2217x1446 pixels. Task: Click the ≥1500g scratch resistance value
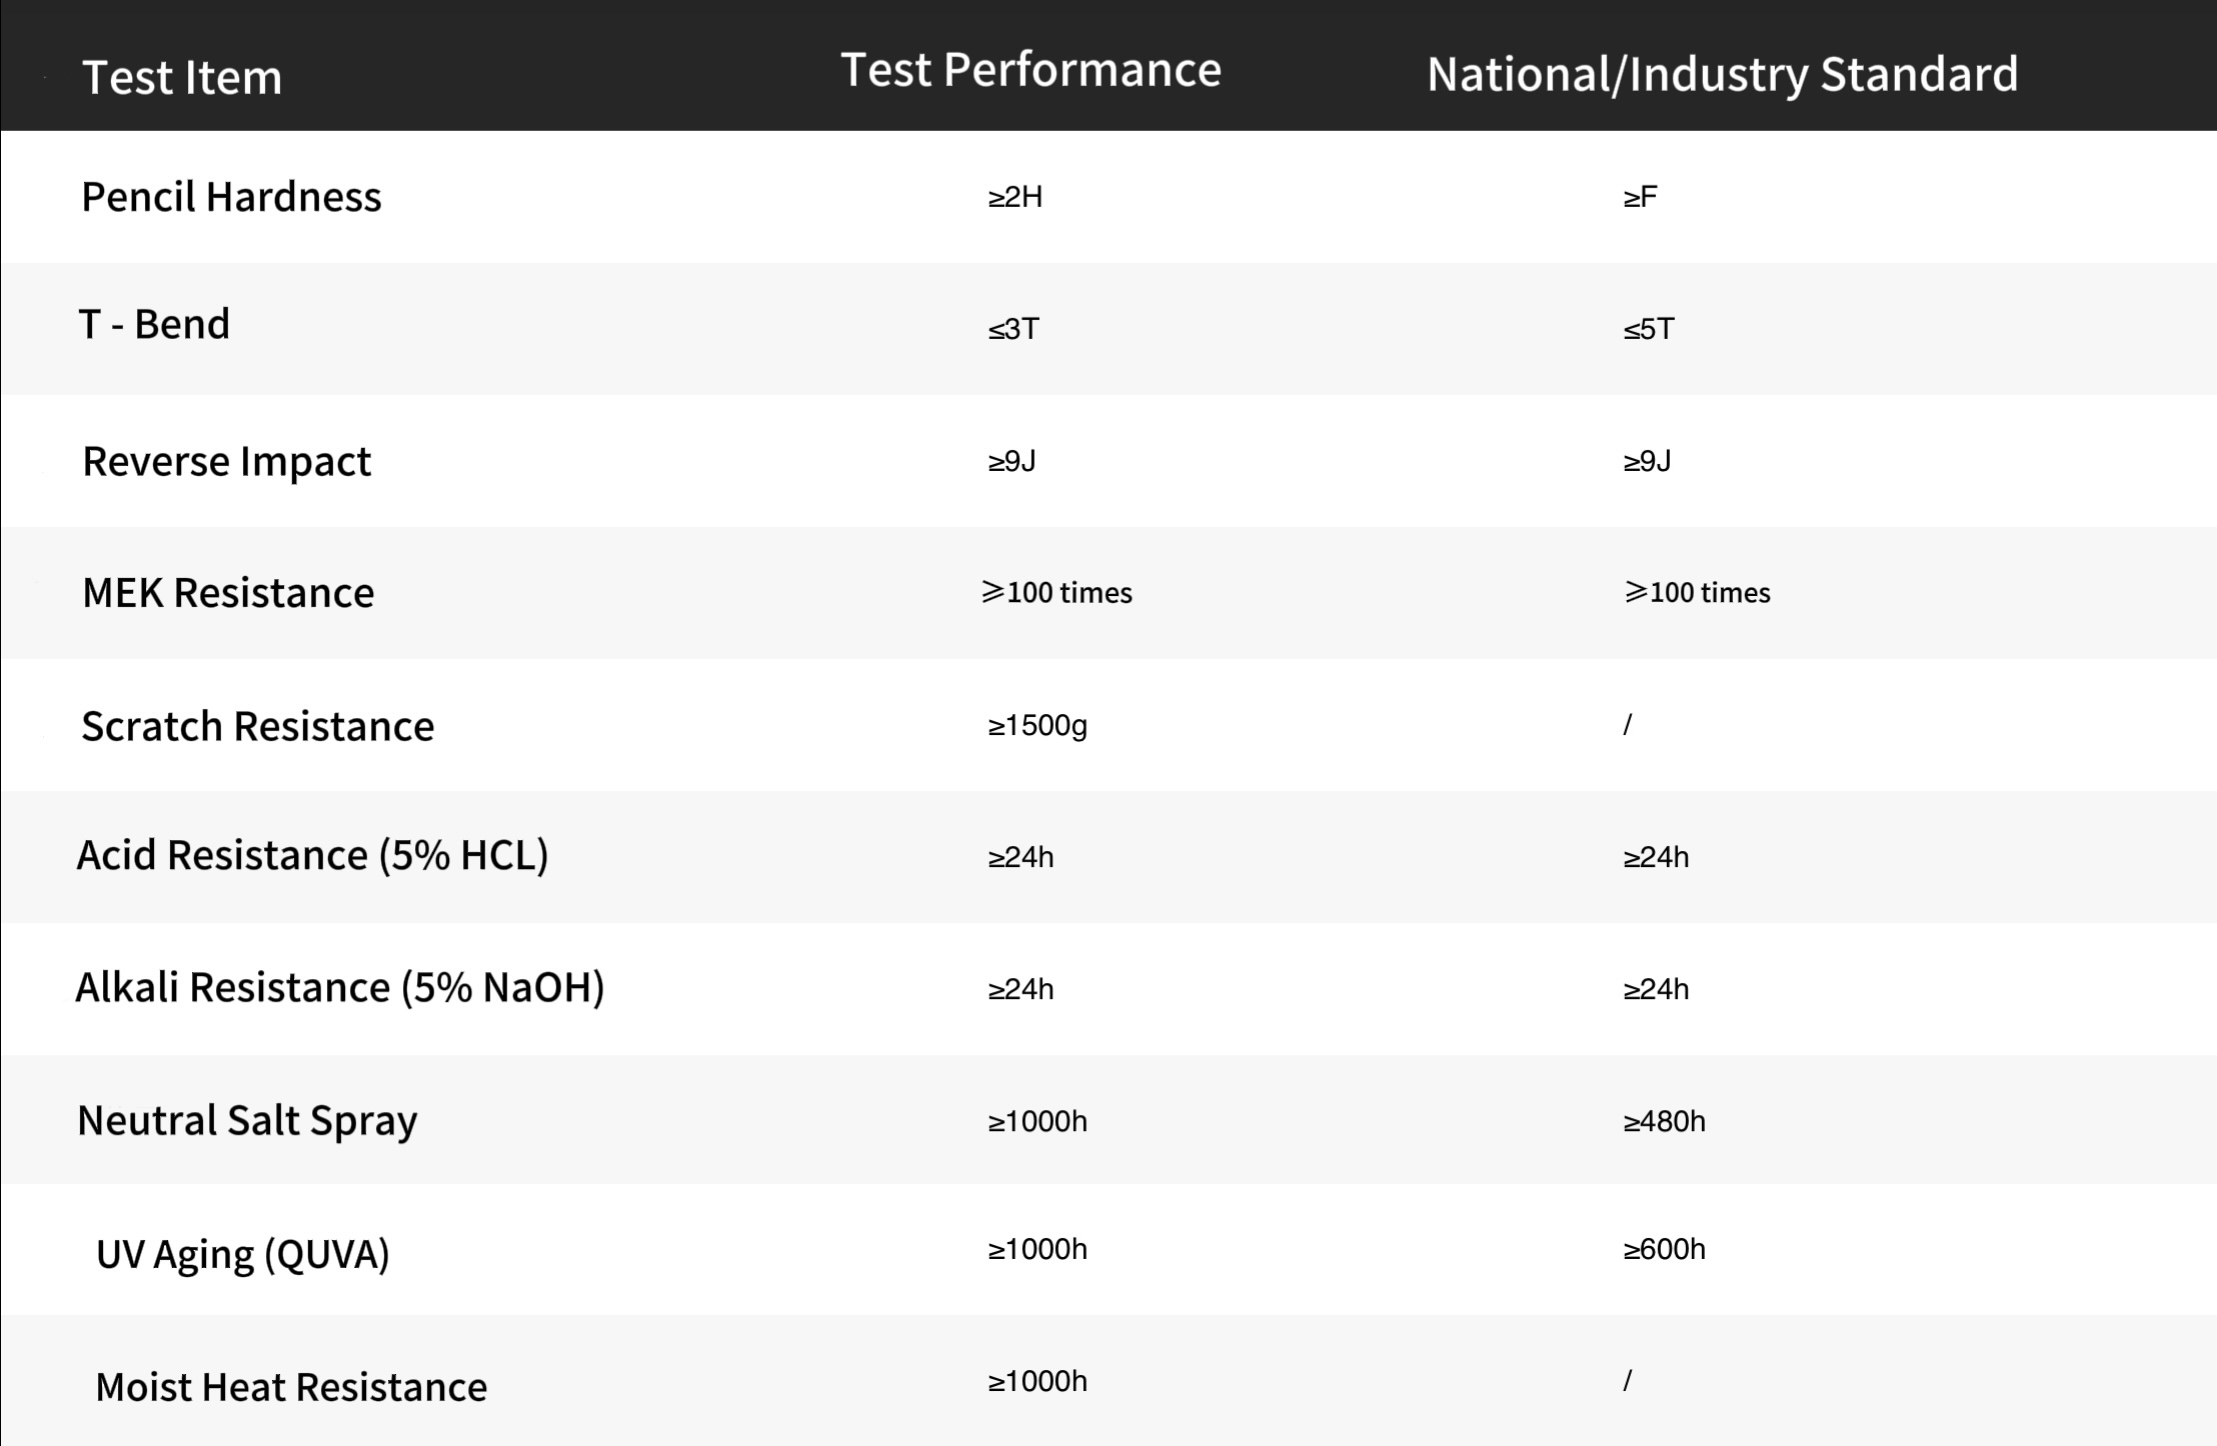coord(1037,725)
